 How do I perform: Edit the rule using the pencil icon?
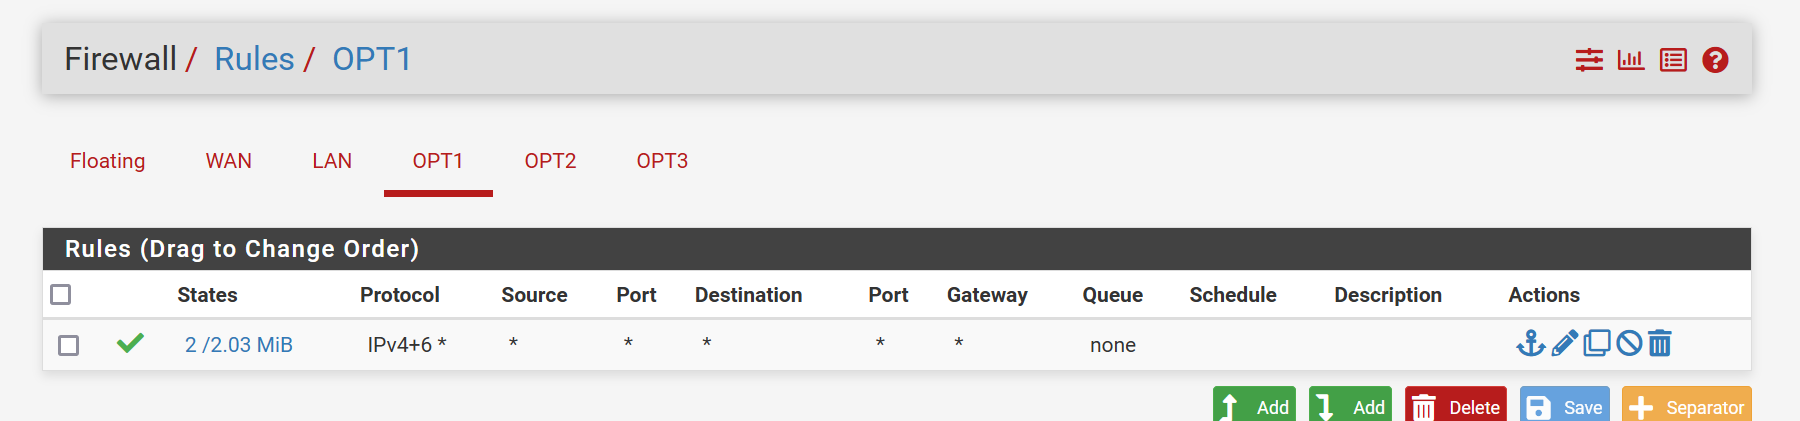[1565, 343]
